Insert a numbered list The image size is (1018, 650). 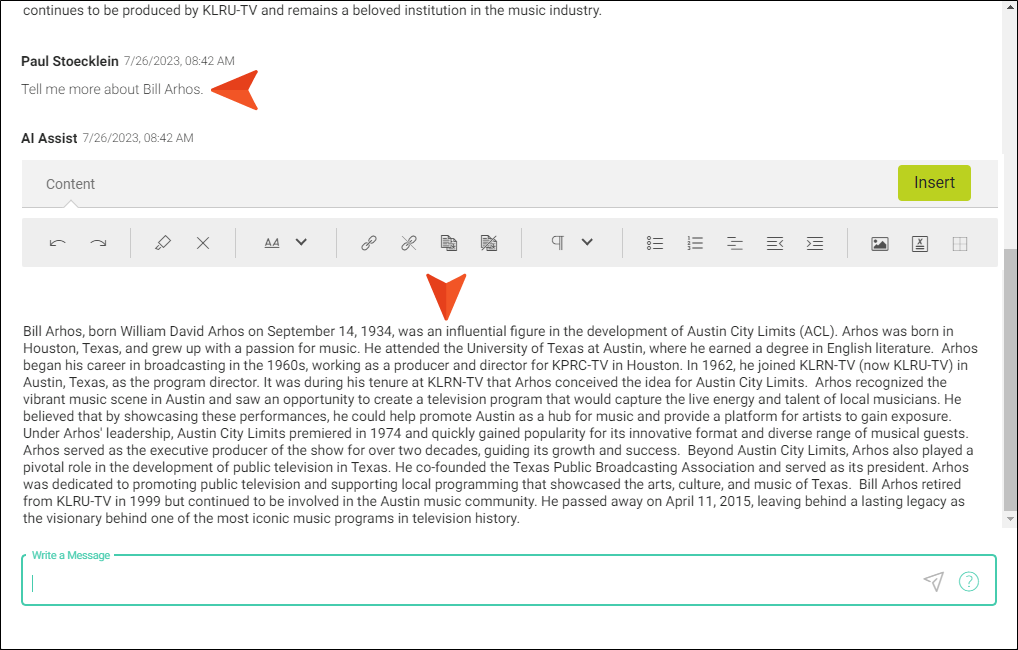click(695, 243)
